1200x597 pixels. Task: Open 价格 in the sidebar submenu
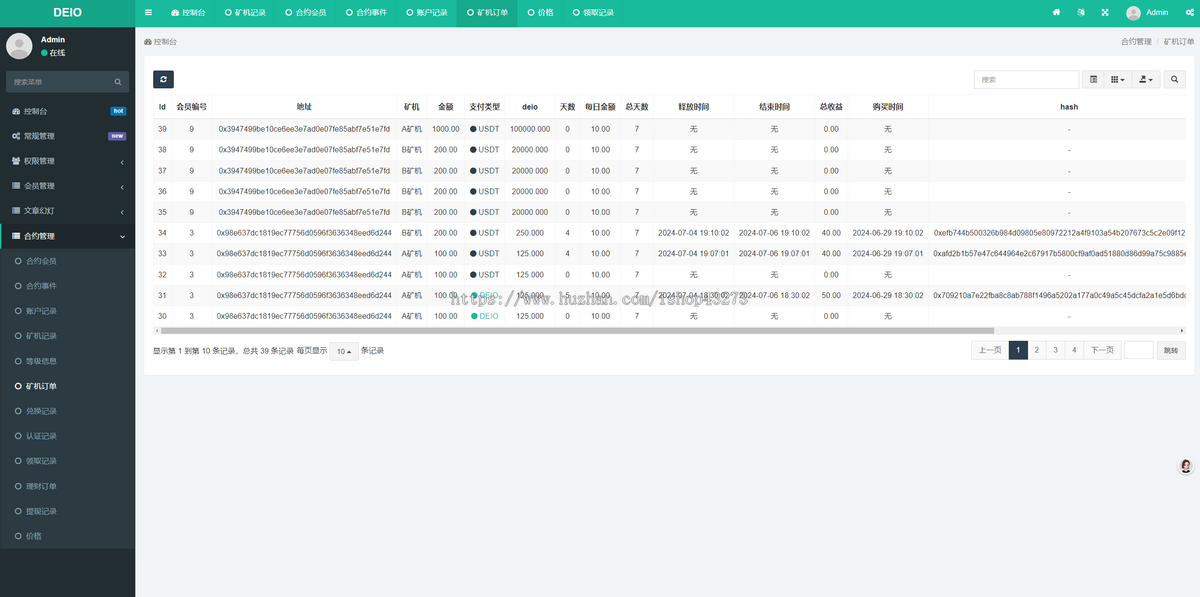click(67, 536)
